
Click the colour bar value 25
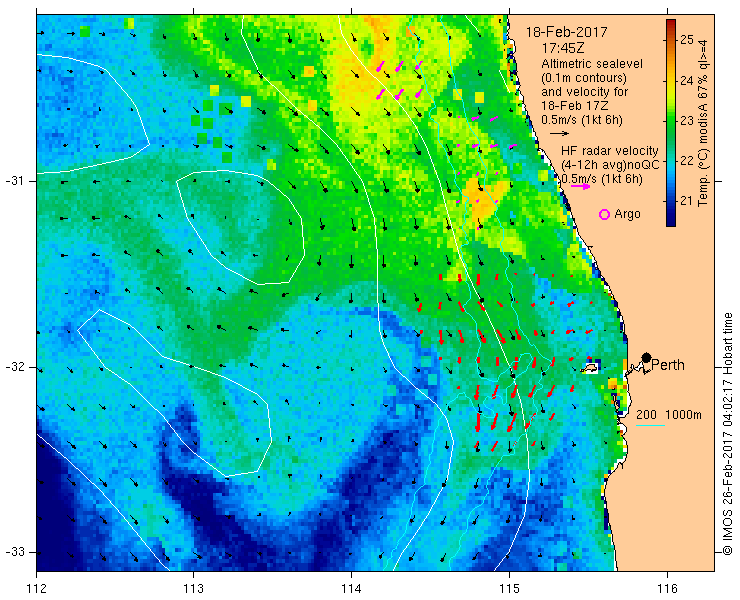[x=688, y=40]
